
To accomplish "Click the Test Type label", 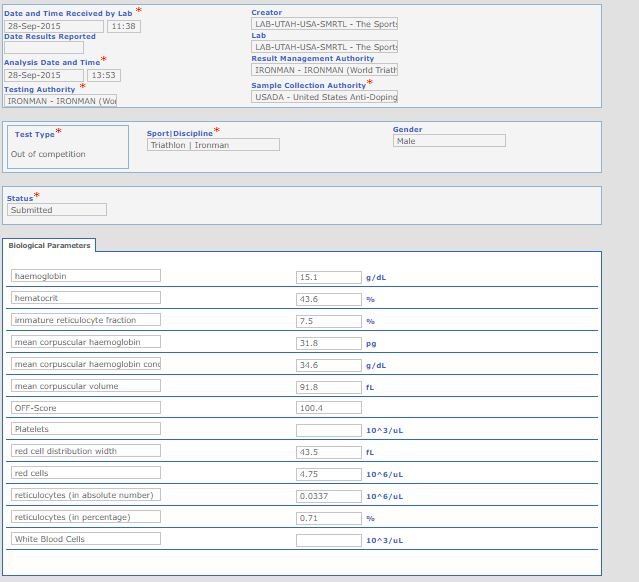I will click(35, 134).
